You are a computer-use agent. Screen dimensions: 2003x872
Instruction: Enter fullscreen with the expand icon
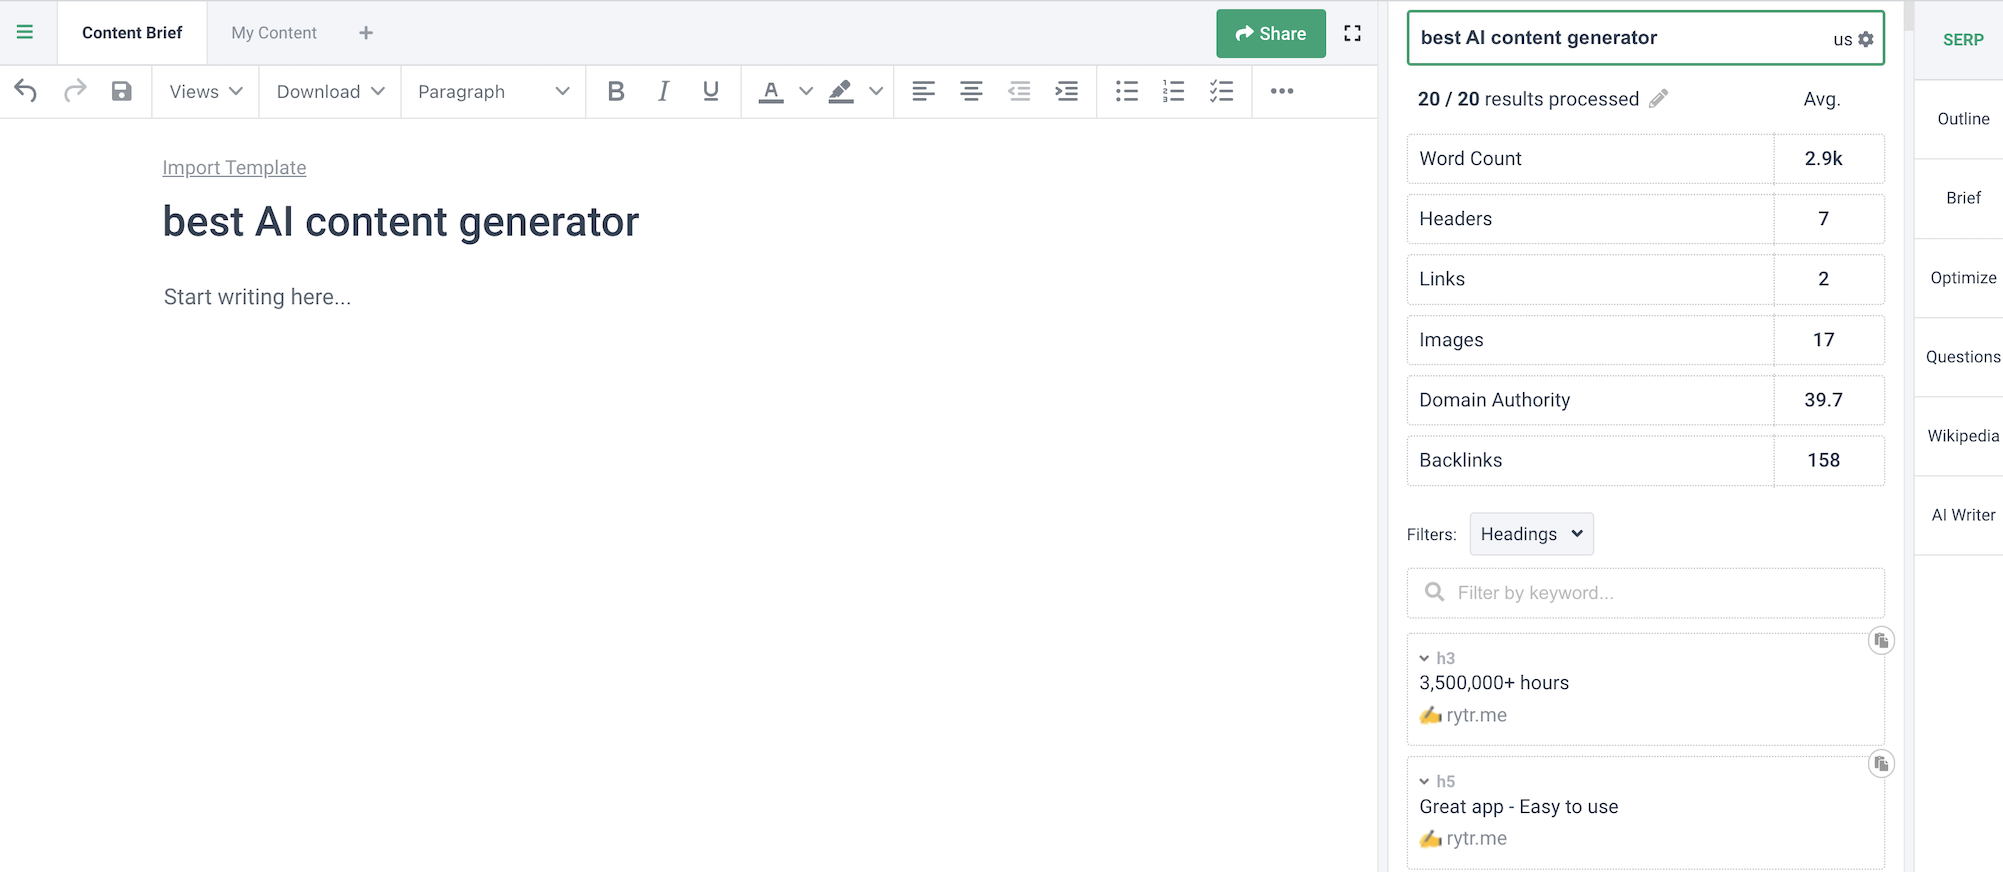pyautogui.click(x=1352, y=33)
